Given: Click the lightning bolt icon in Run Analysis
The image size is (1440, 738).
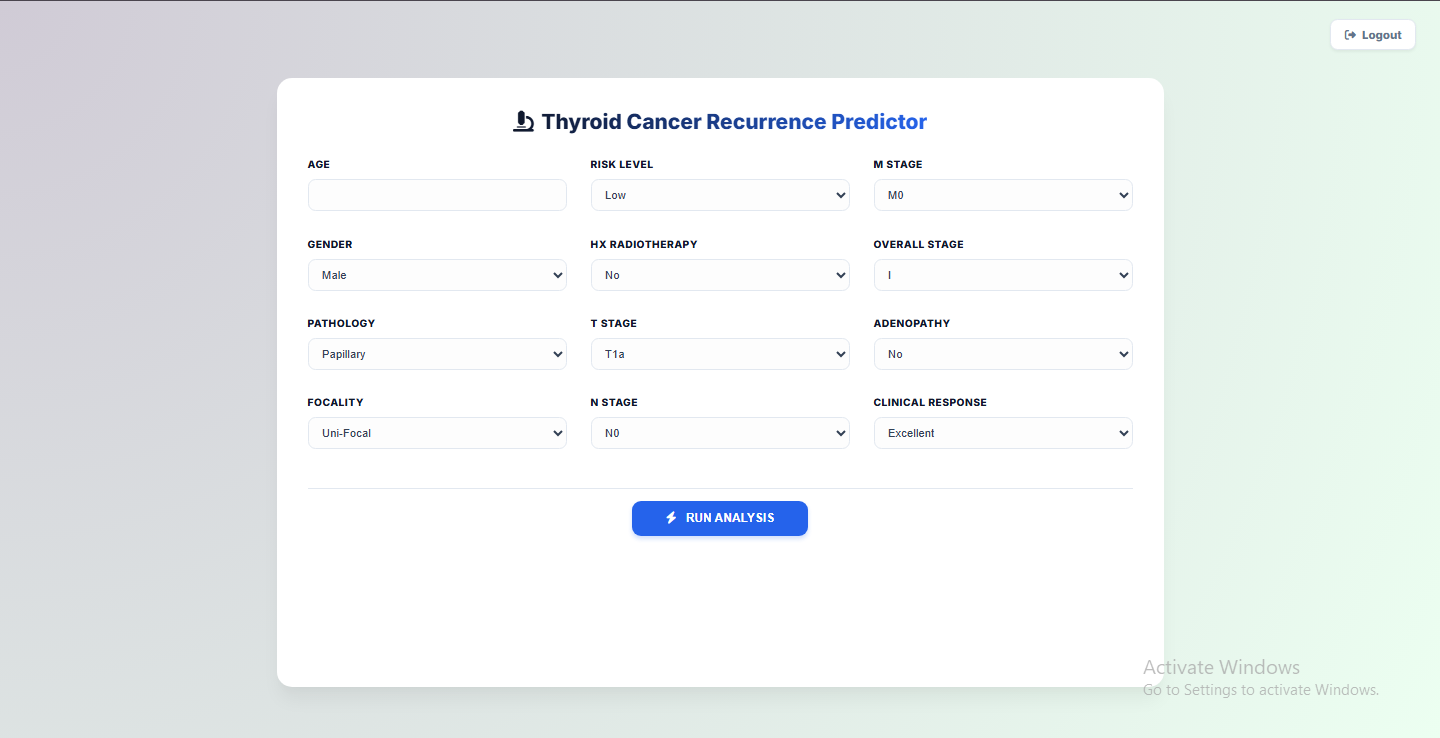Looking at the screenshot, I should 671,518.
